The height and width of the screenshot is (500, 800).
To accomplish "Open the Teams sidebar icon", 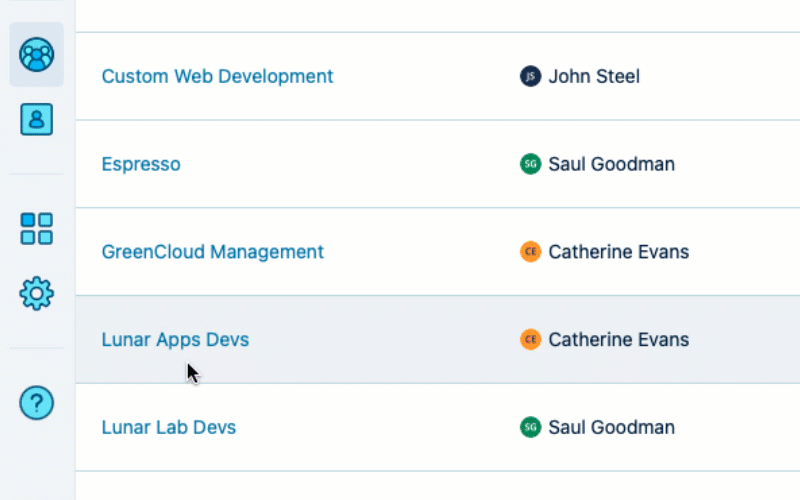I will (37, 54).
